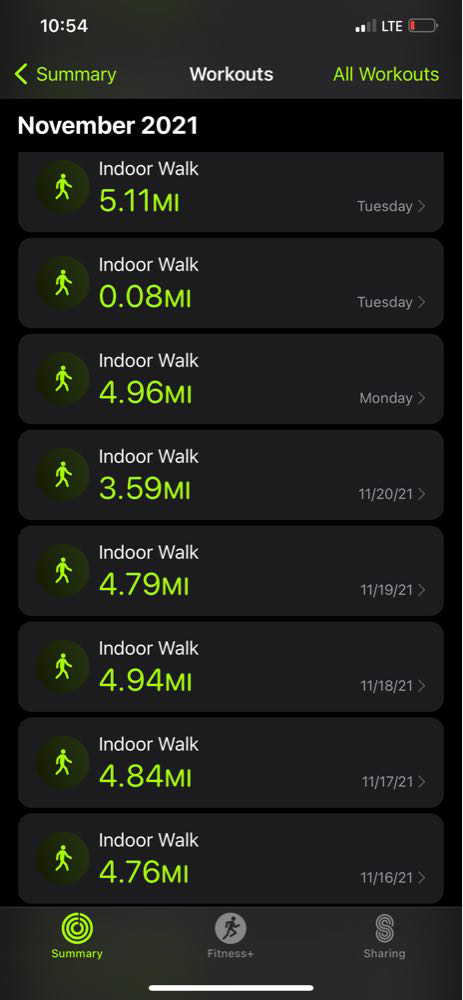Select the Activity rings Summary icon
Image resolution: width=463 pixels, height=1000 pixels.
[77, 928]
